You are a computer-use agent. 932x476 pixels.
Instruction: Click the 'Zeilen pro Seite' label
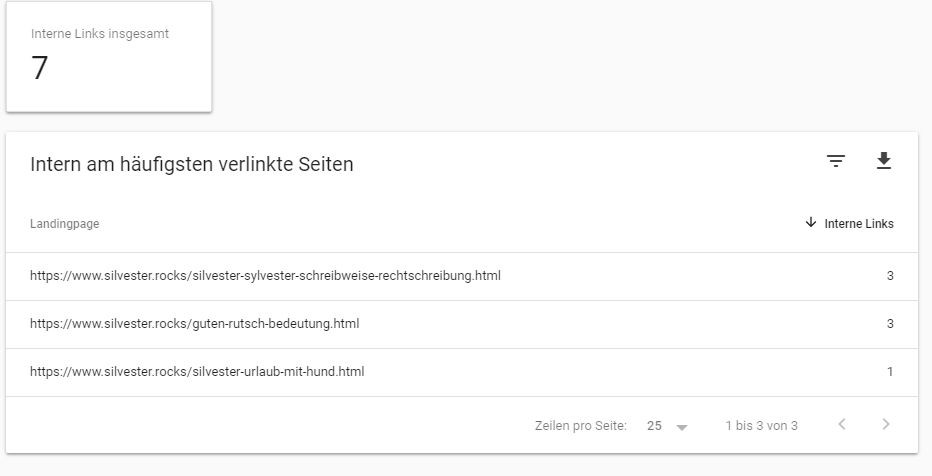tap(580, 426)
